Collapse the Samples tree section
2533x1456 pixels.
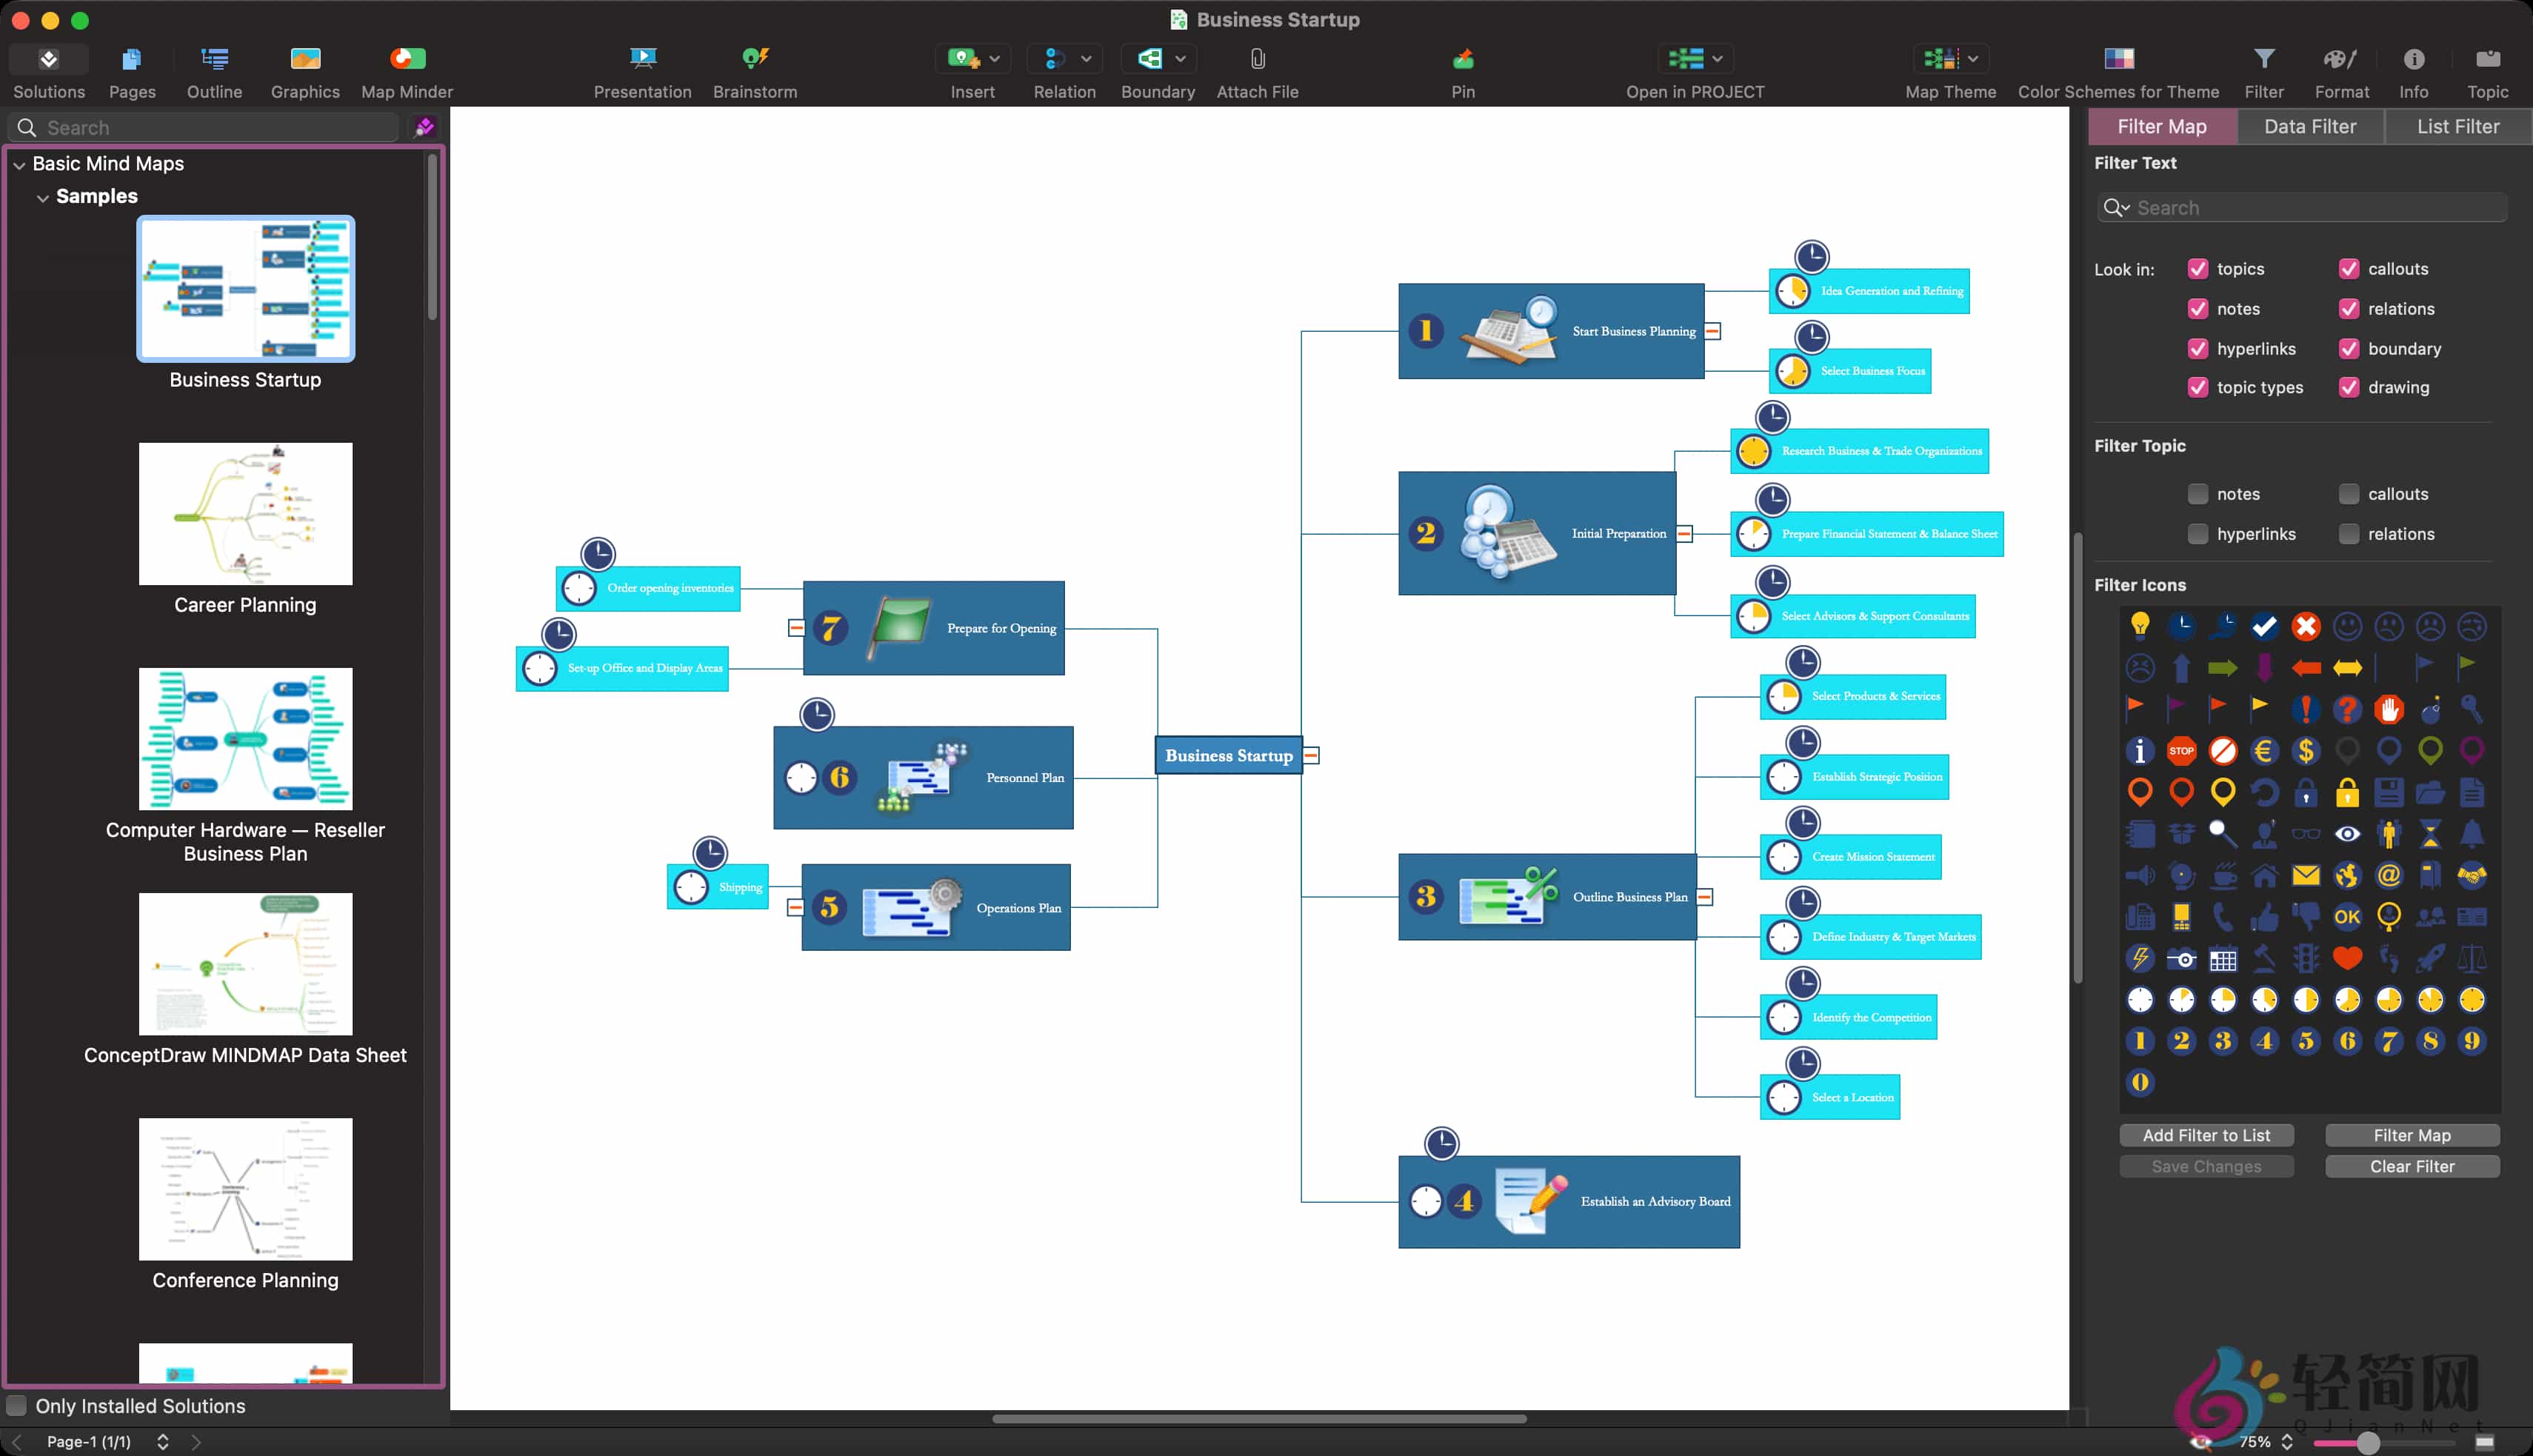pos(43,197)
